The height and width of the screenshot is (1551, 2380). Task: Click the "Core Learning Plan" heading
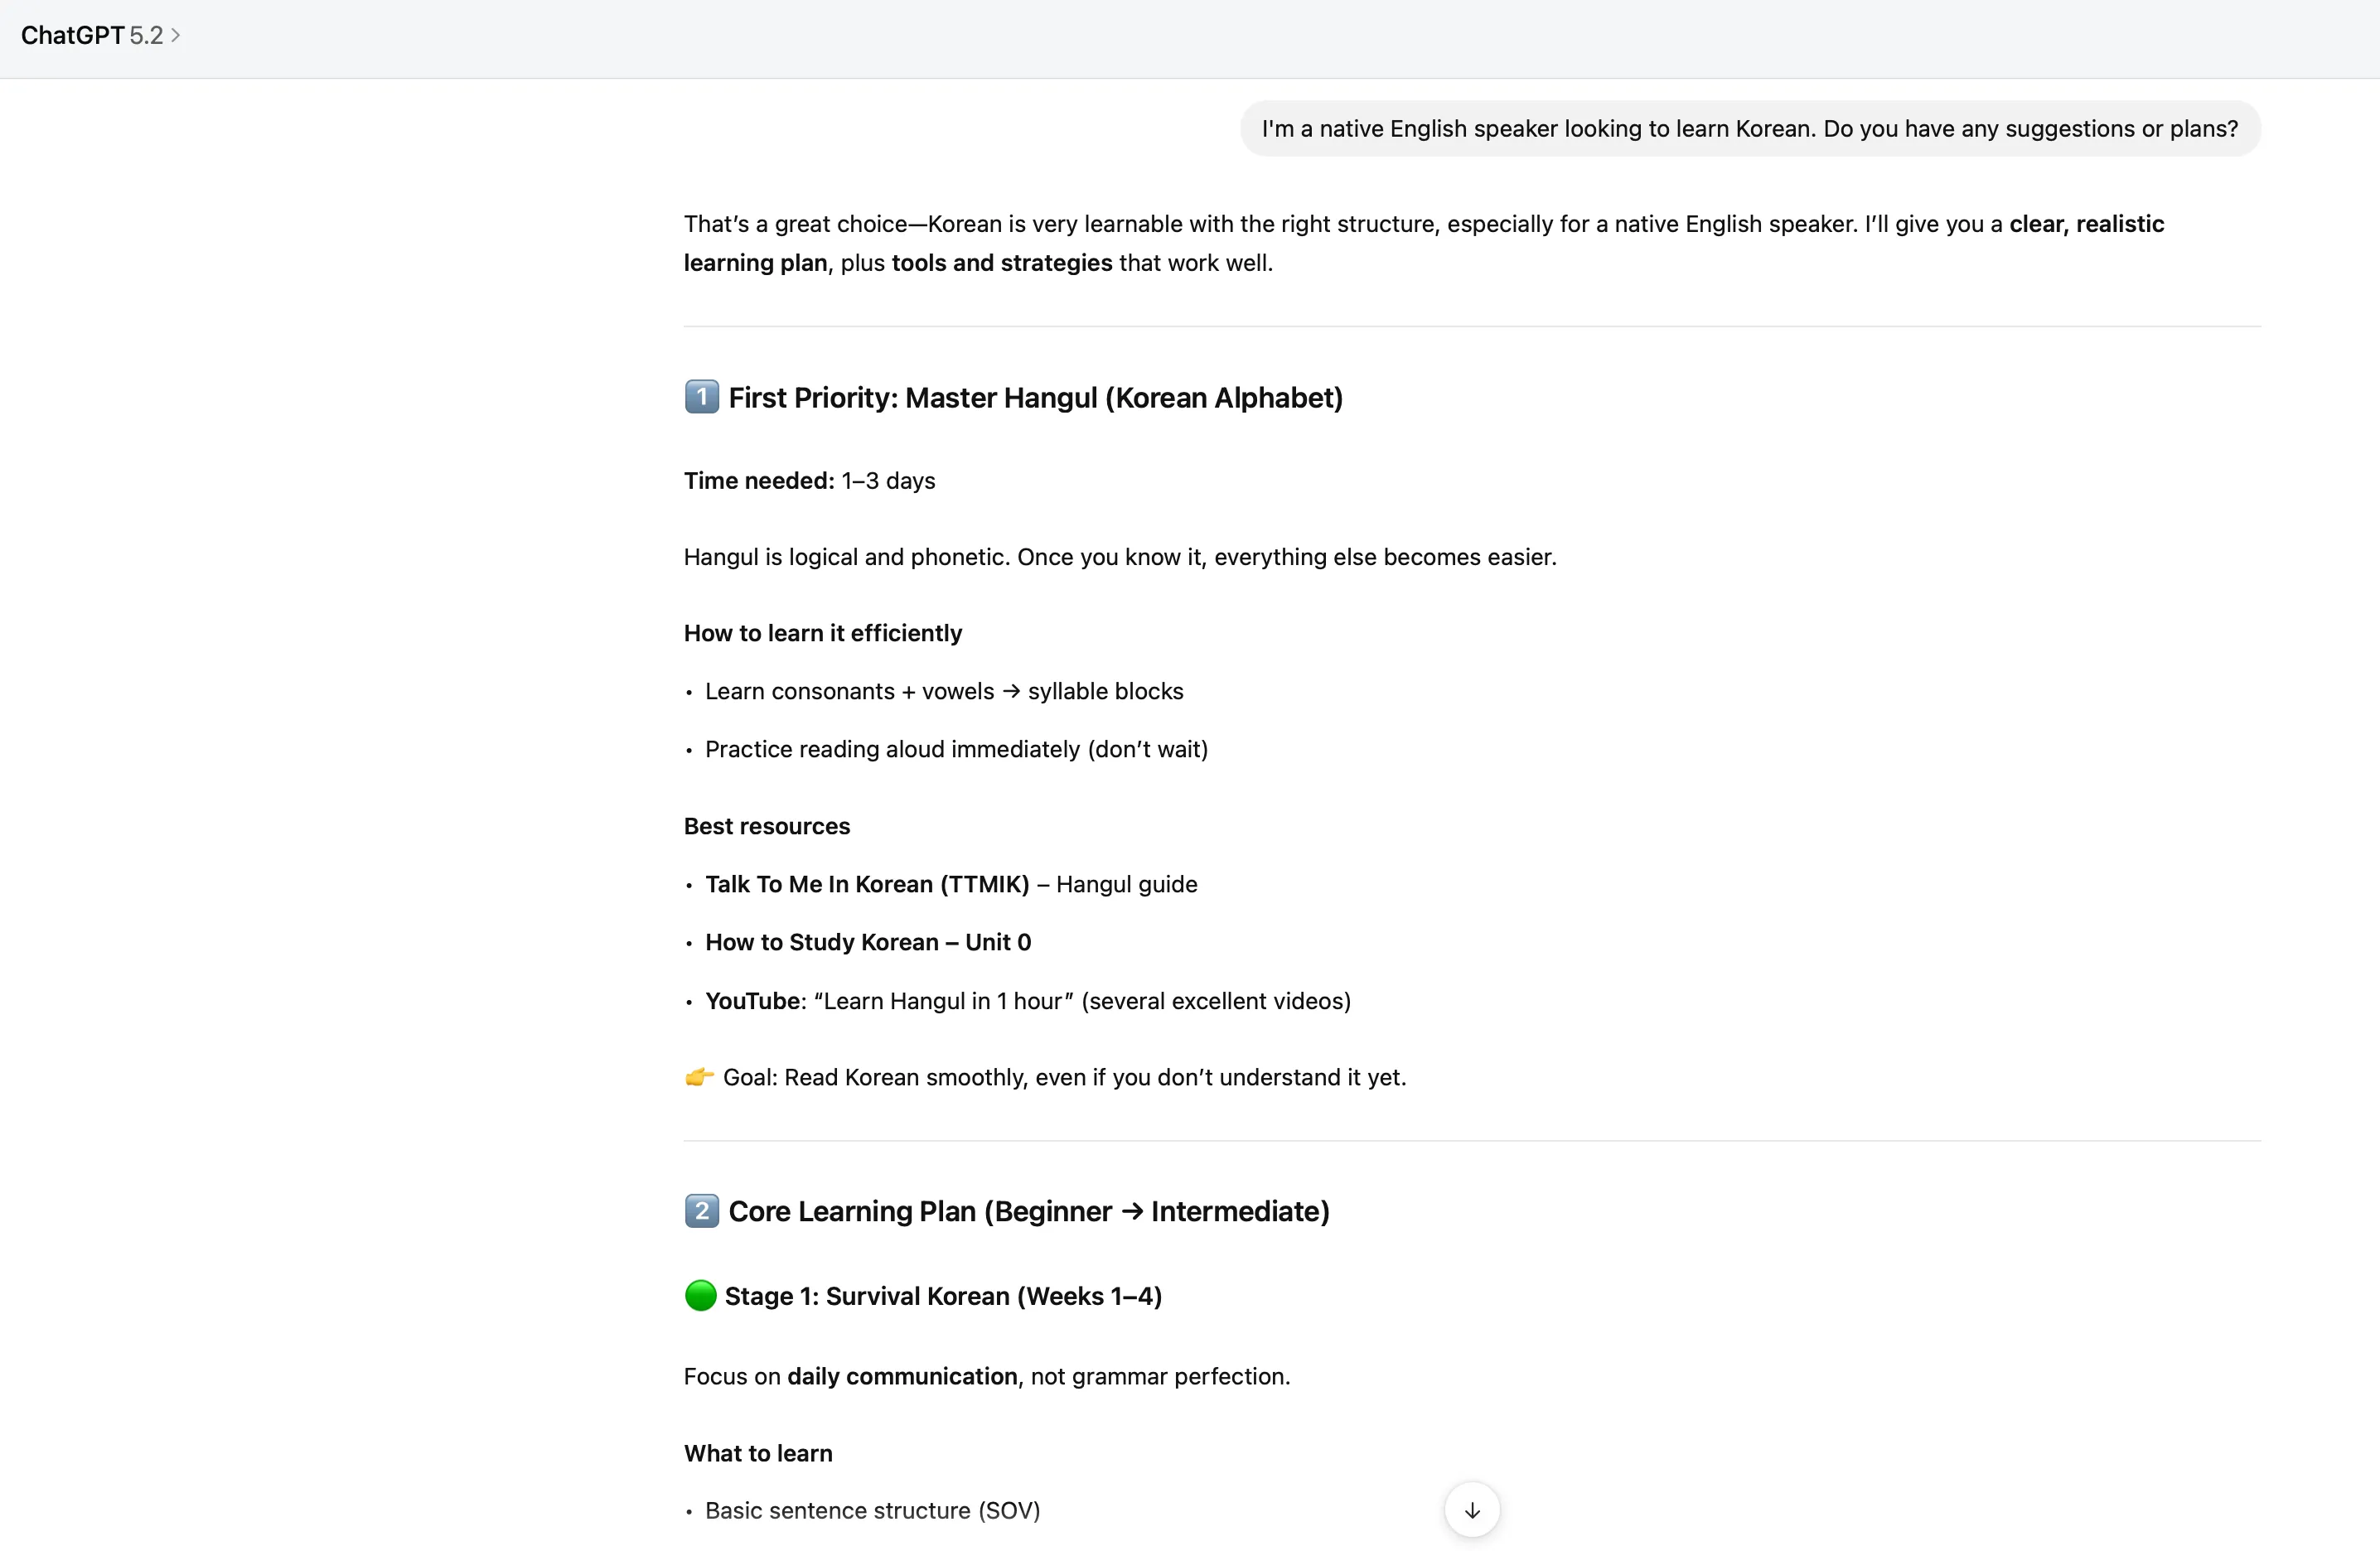click(1028, 1212)
